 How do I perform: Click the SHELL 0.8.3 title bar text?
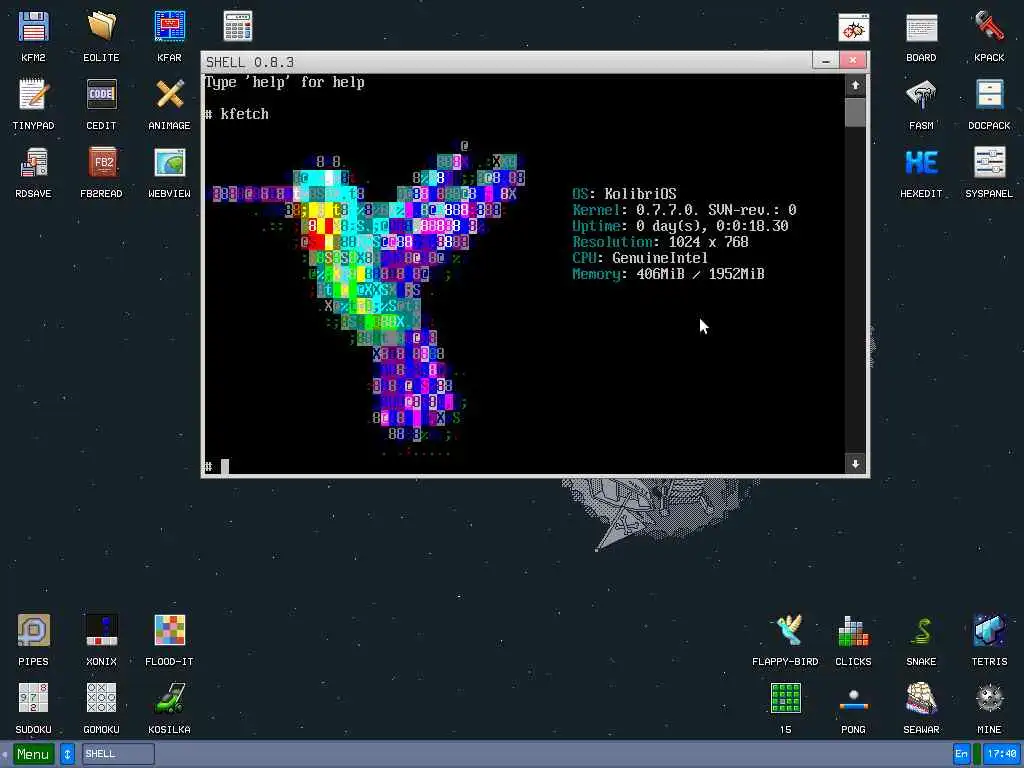point(250,62)
